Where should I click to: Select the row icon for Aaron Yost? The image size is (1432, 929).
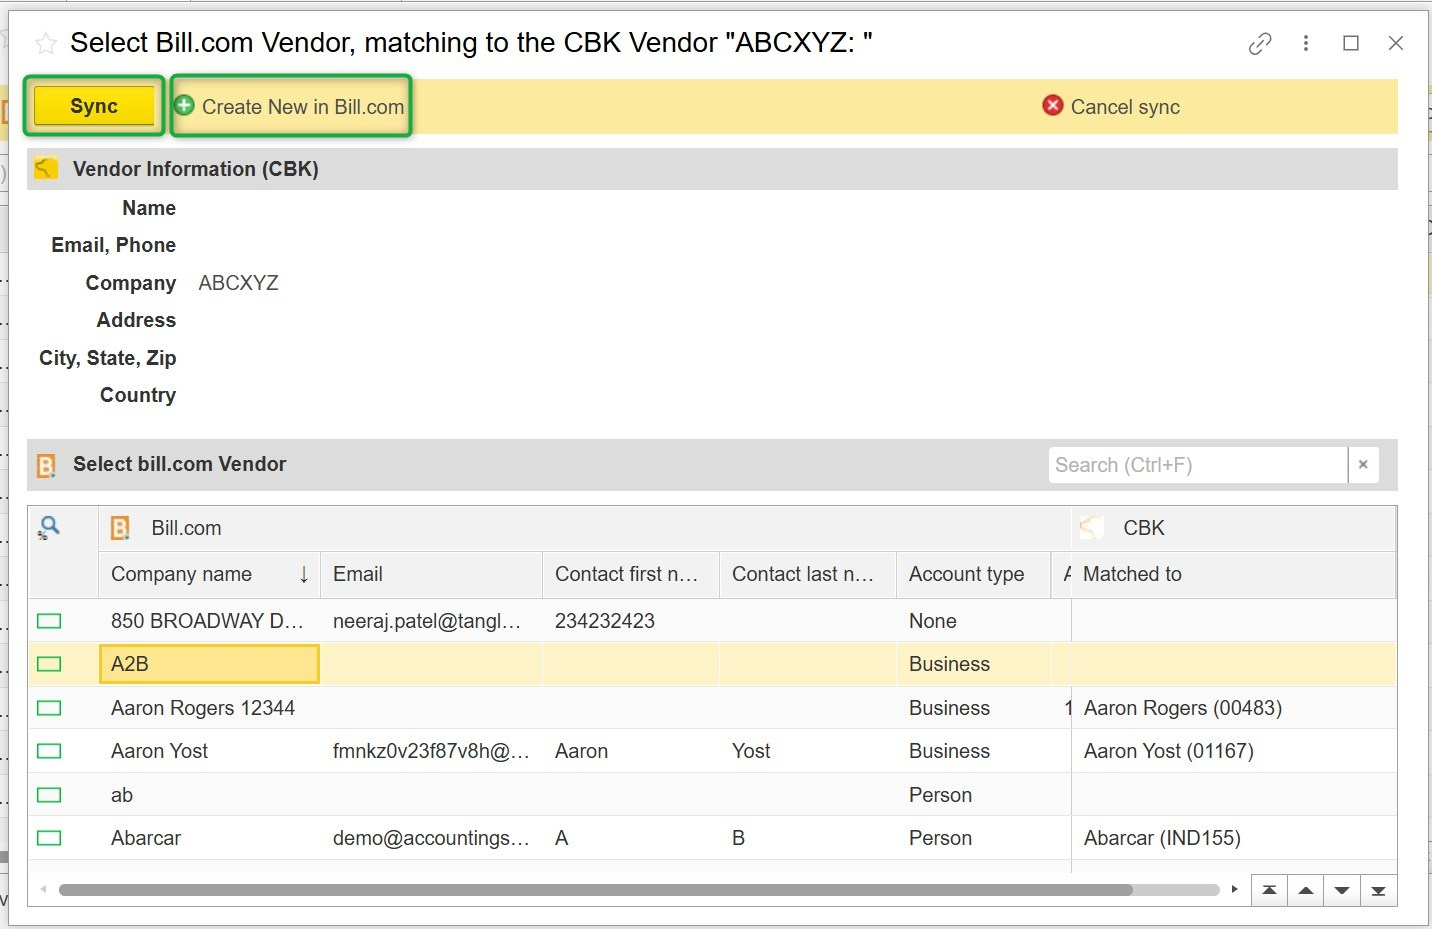coord(49,751)
